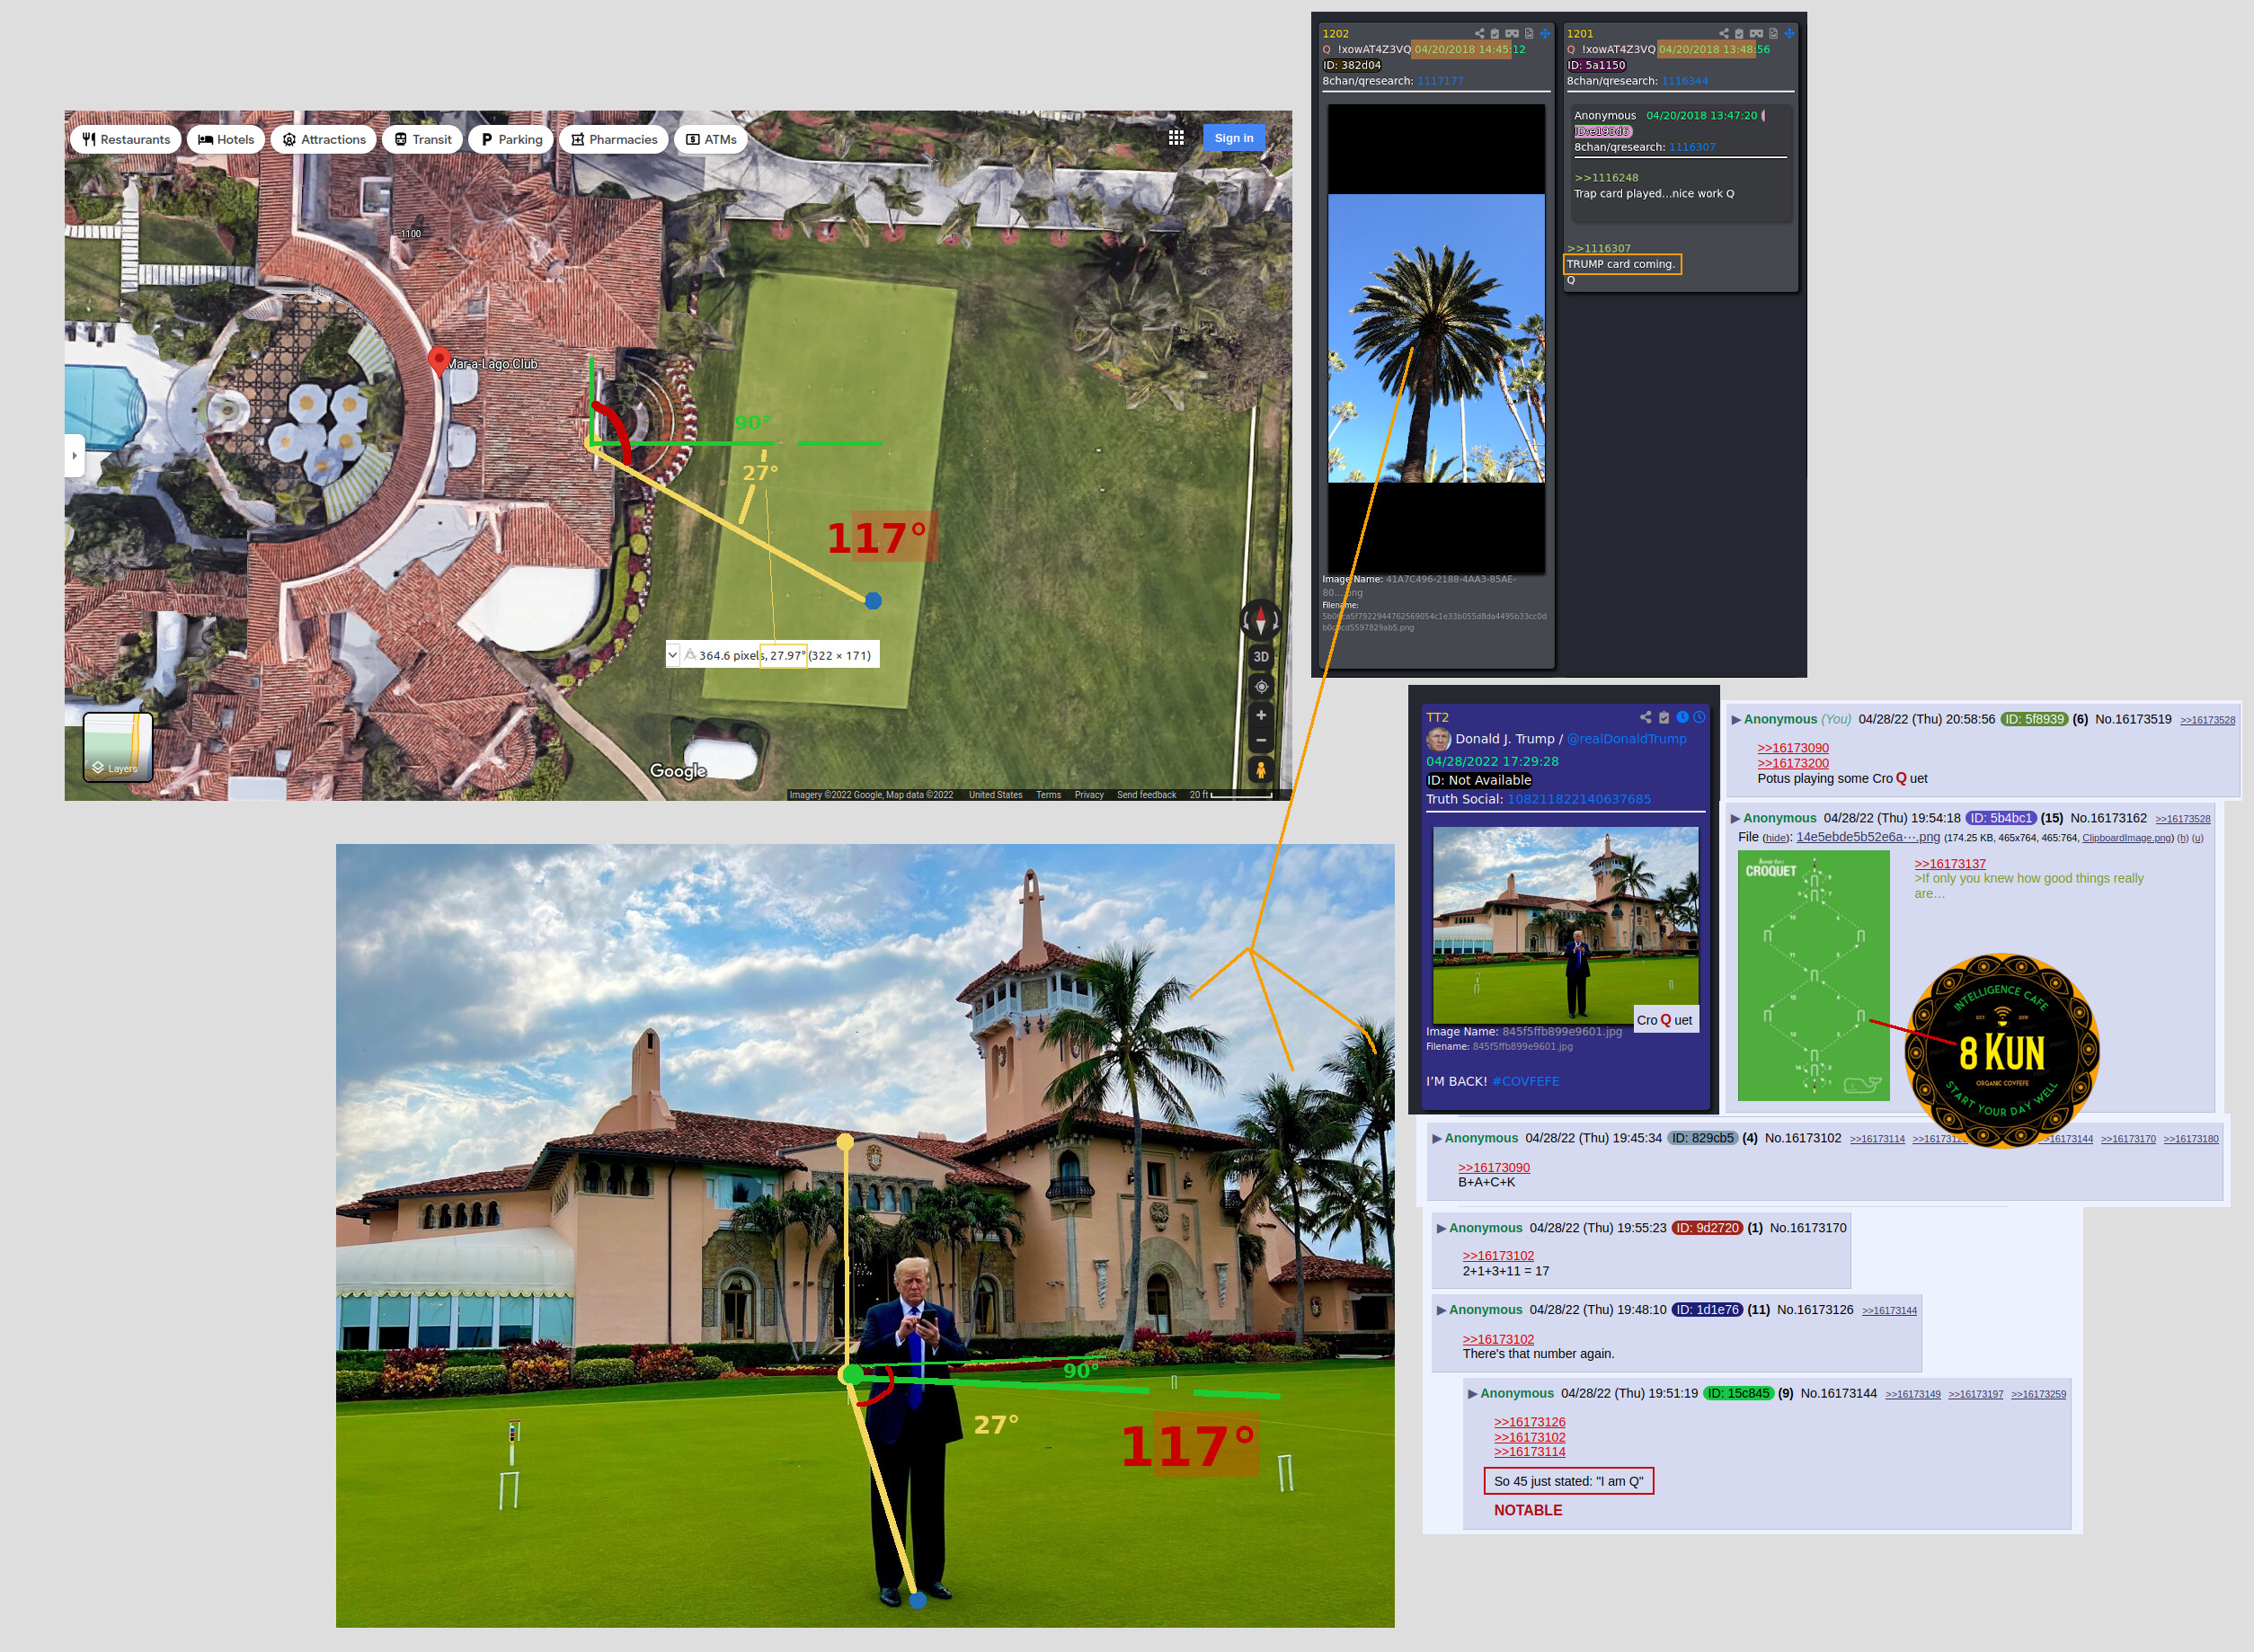Collapse post No.16173102 with its triangle
Image resolution: width=2254 pixels, height=1652 pixels.
(x=1437, y=1138)
